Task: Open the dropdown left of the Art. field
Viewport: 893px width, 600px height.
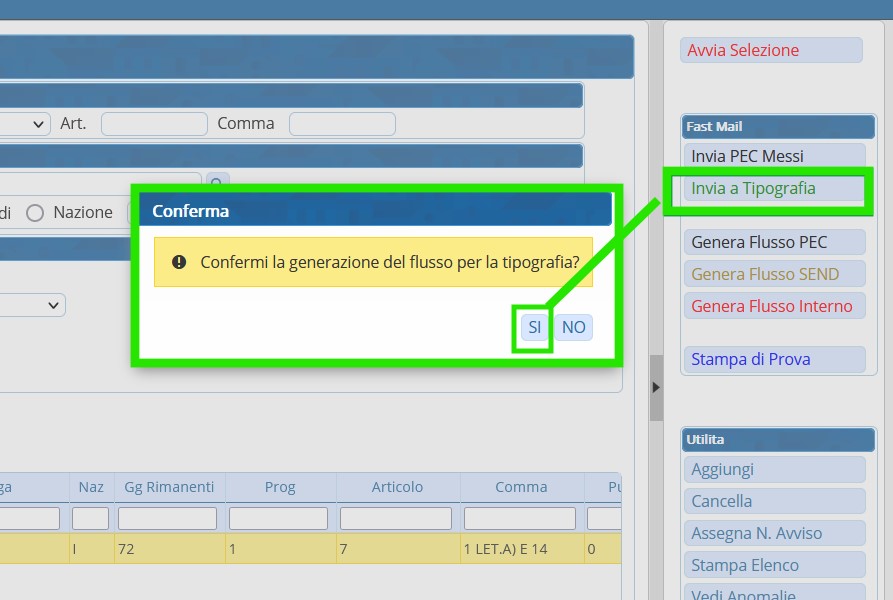Action: tap(25, 124)
